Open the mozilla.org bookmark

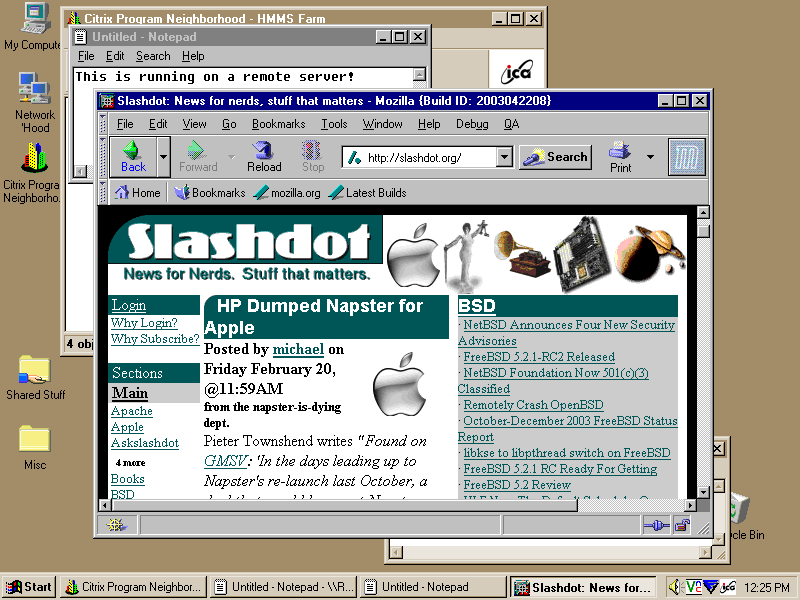[x=288, y=193]
